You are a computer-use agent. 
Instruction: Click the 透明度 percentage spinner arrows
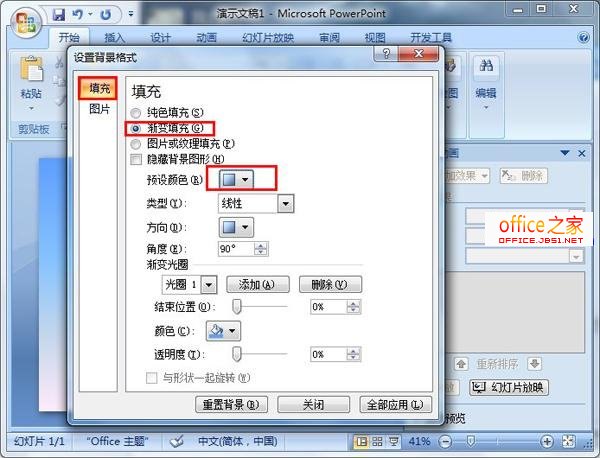click(353, 354)
